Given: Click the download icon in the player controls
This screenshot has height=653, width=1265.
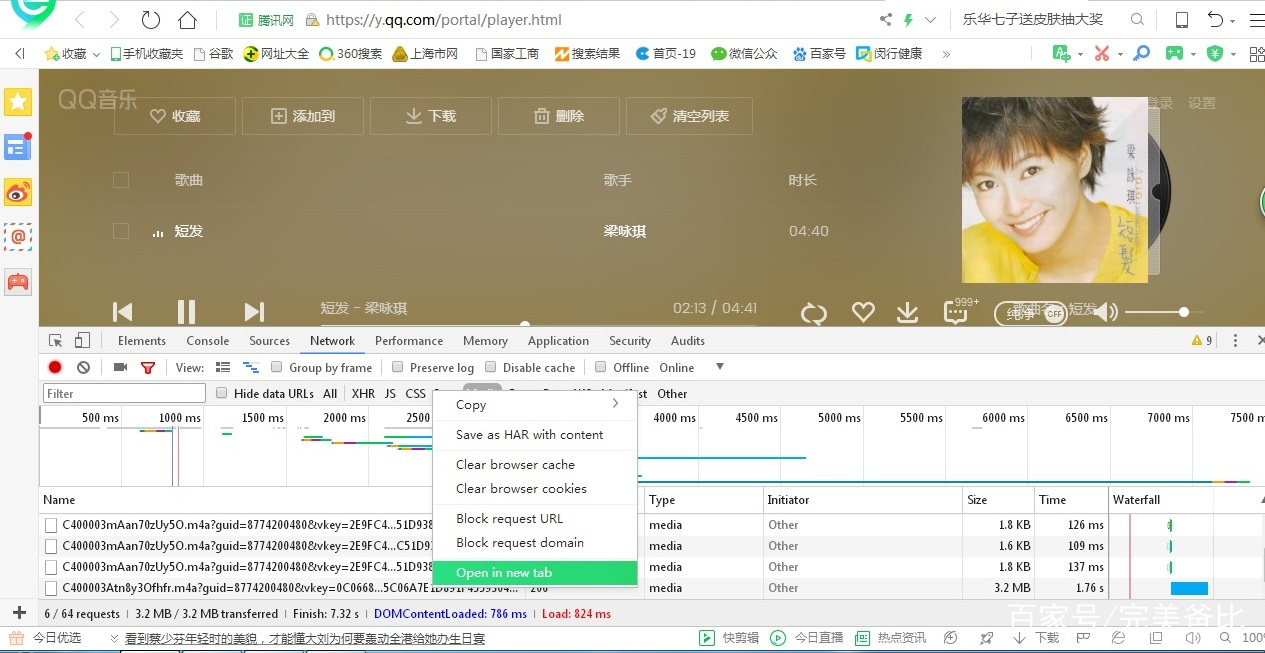Looking at the screenshot, I should [x=907, y=312].
